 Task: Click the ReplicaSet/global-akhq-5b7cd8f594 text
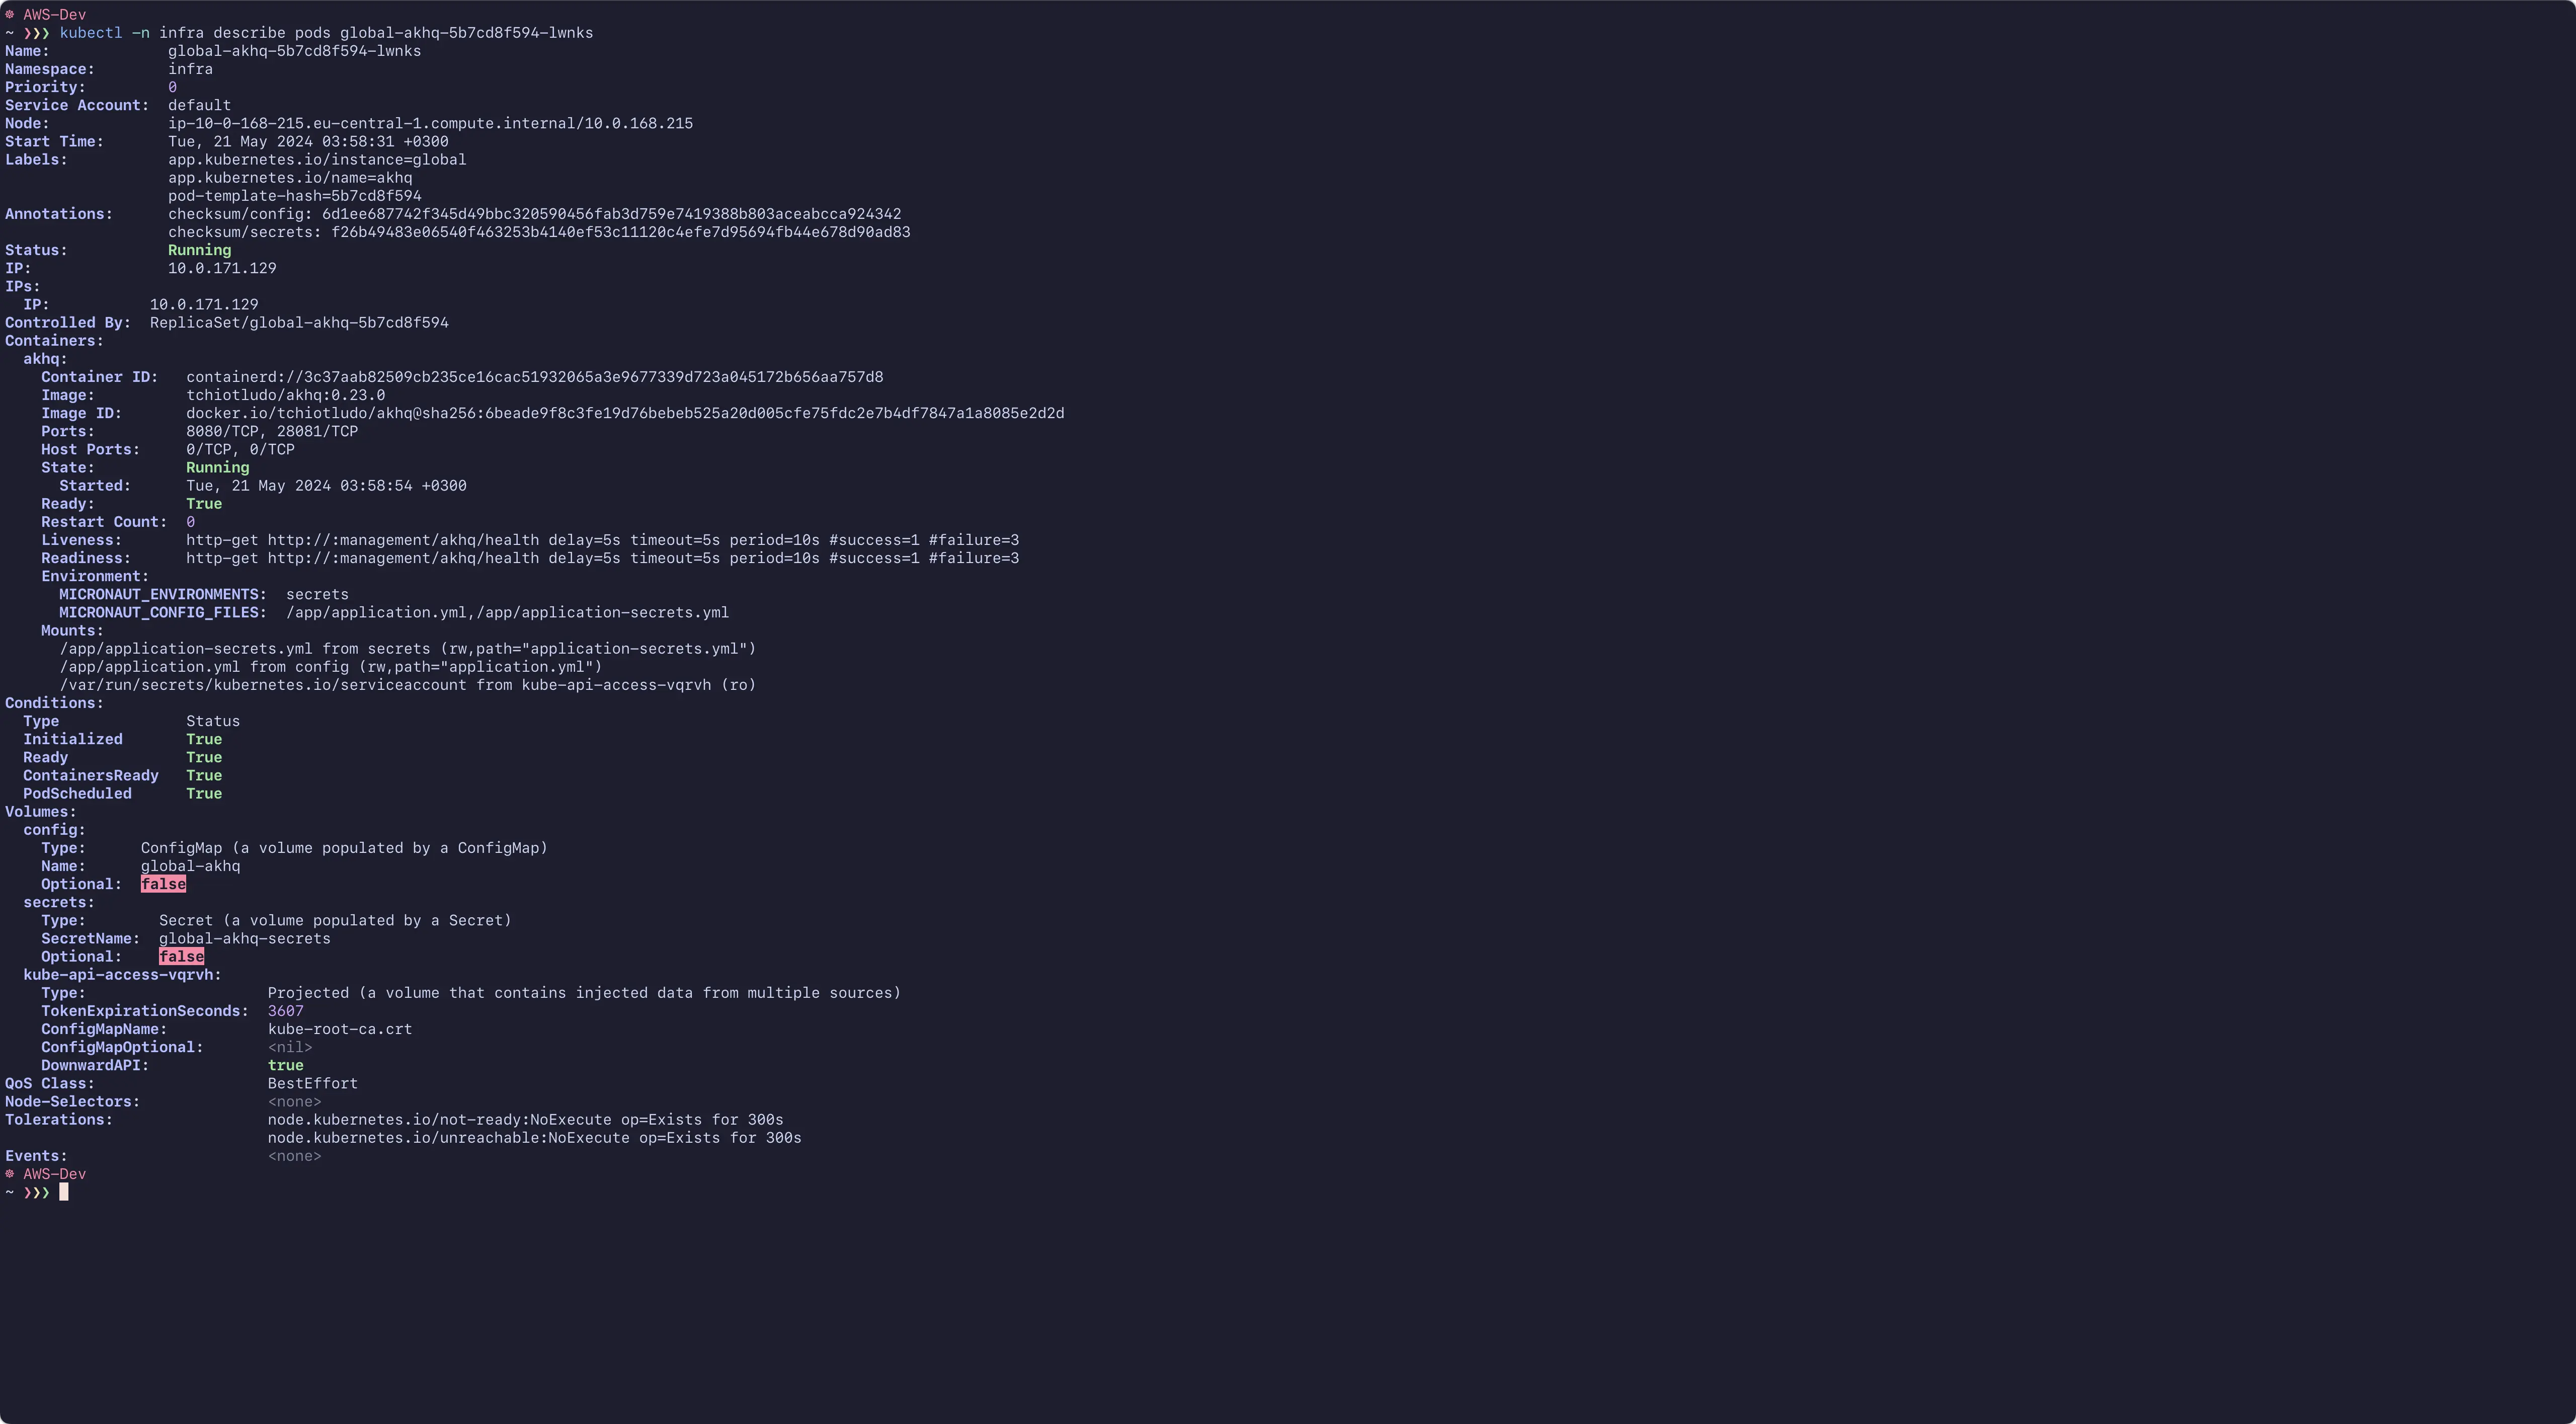point(299,323)
